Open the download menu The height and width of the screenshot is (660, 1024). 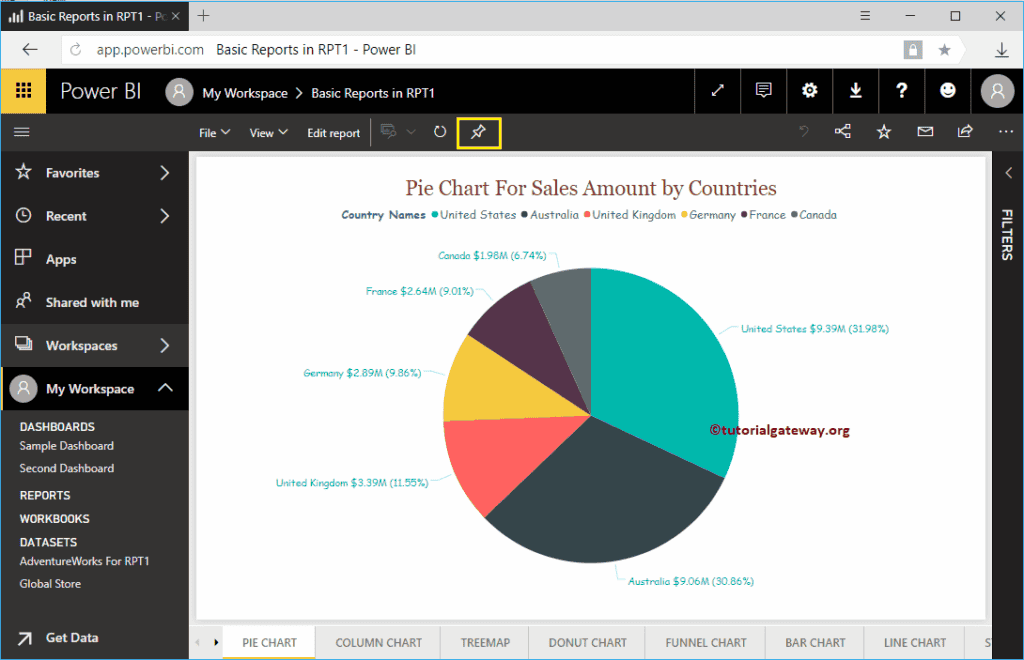pos(855,91)
